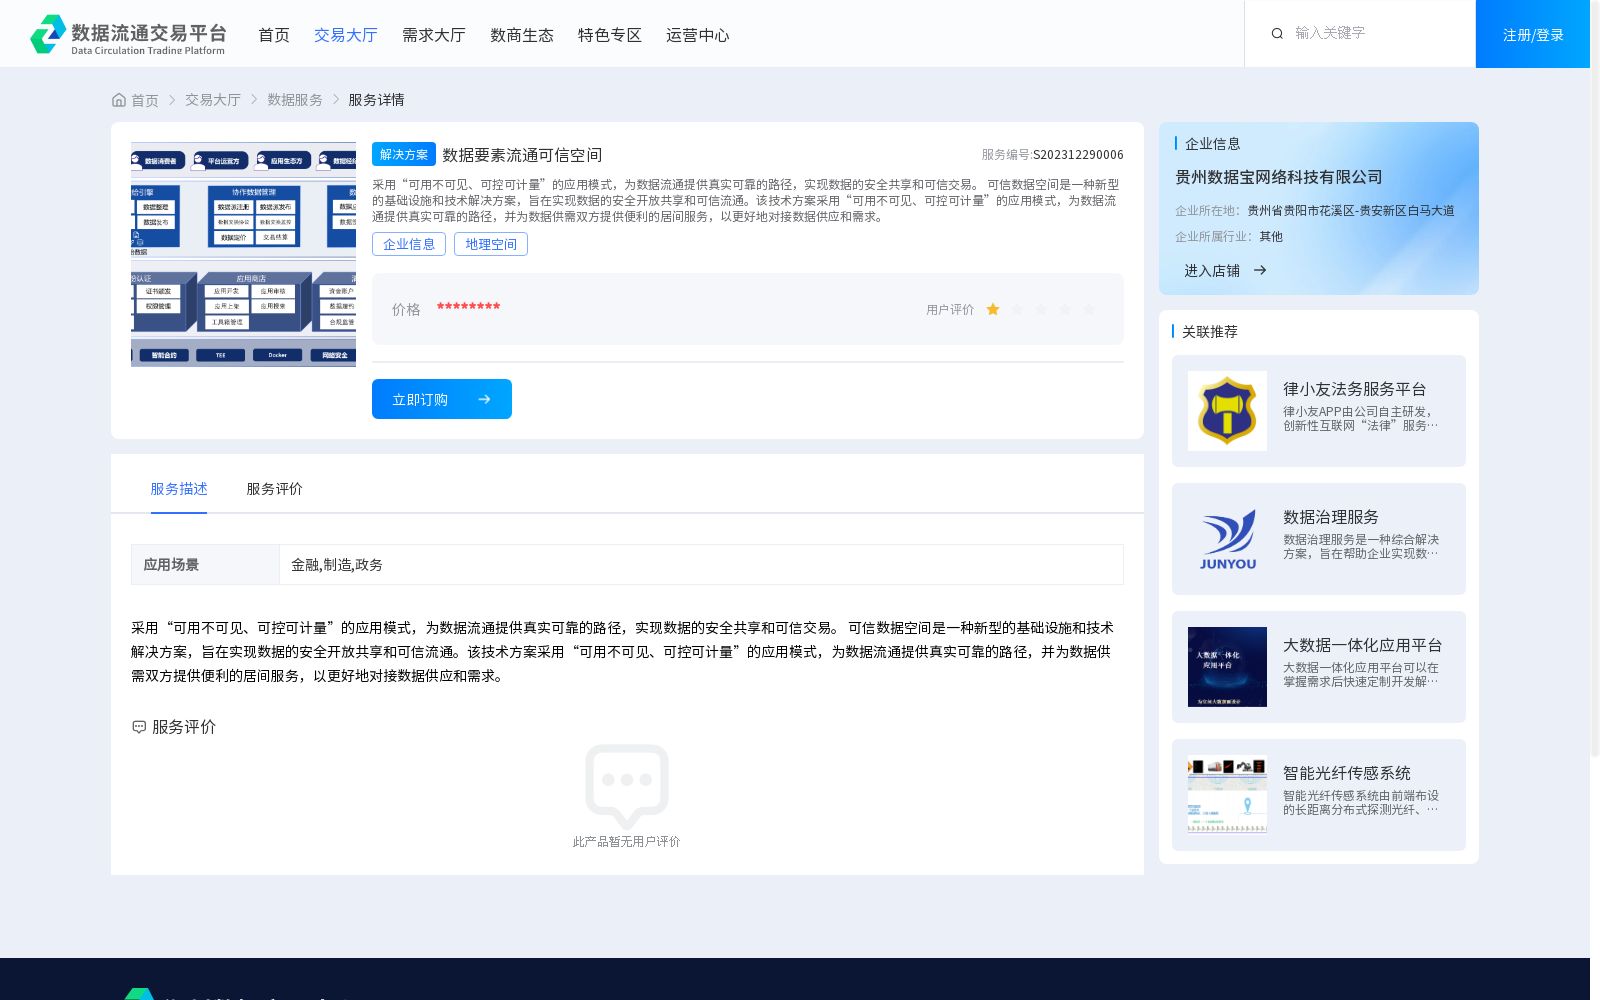Click 数据服务 breadcrumb link
This screenshot has height=1000, width=1600.
point(295,100)
